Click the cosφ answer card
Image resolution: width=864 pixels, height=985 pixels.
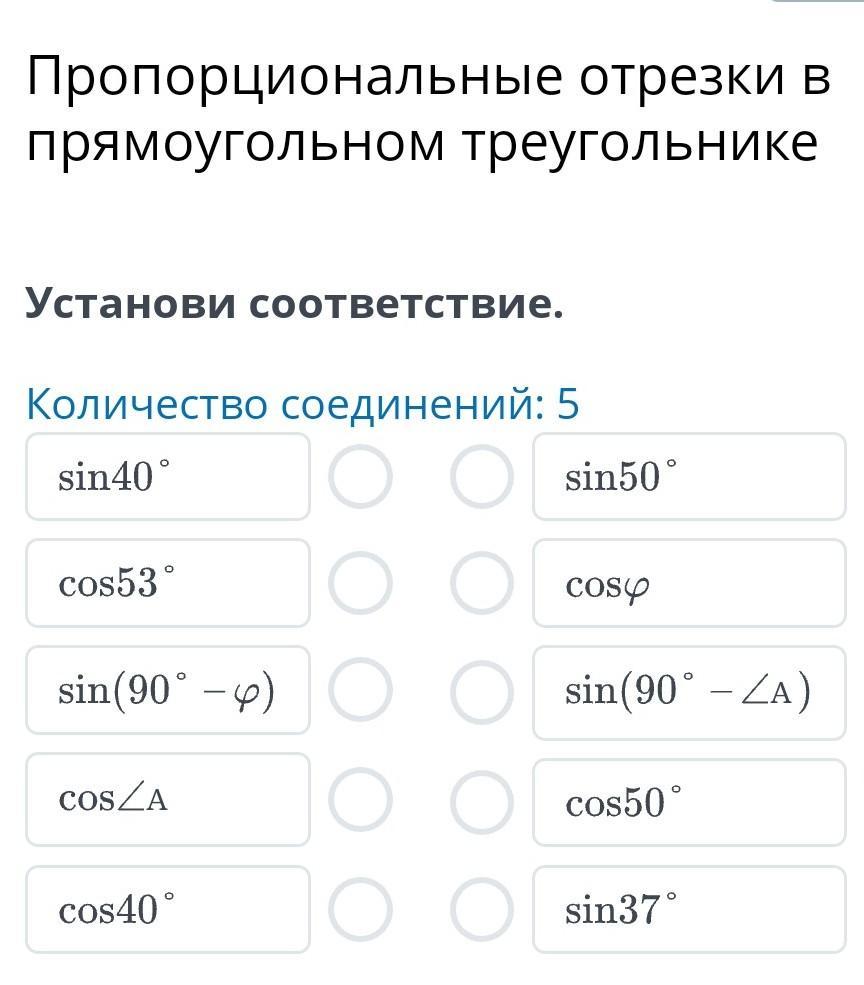pyautogui.click(x=689, y=583)
